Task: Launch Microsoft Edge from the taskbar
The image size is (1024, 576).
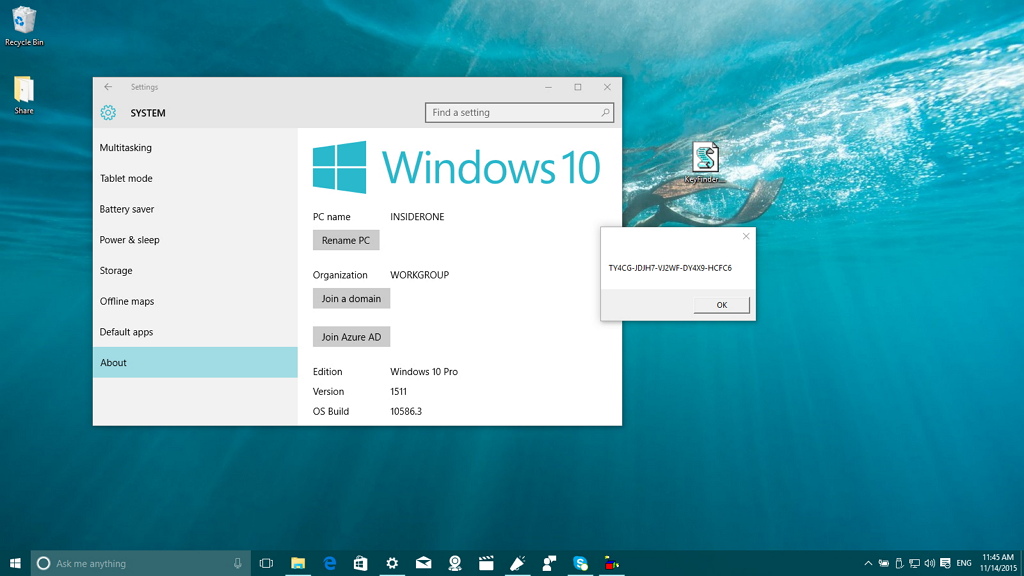Action: coord(330,563)
